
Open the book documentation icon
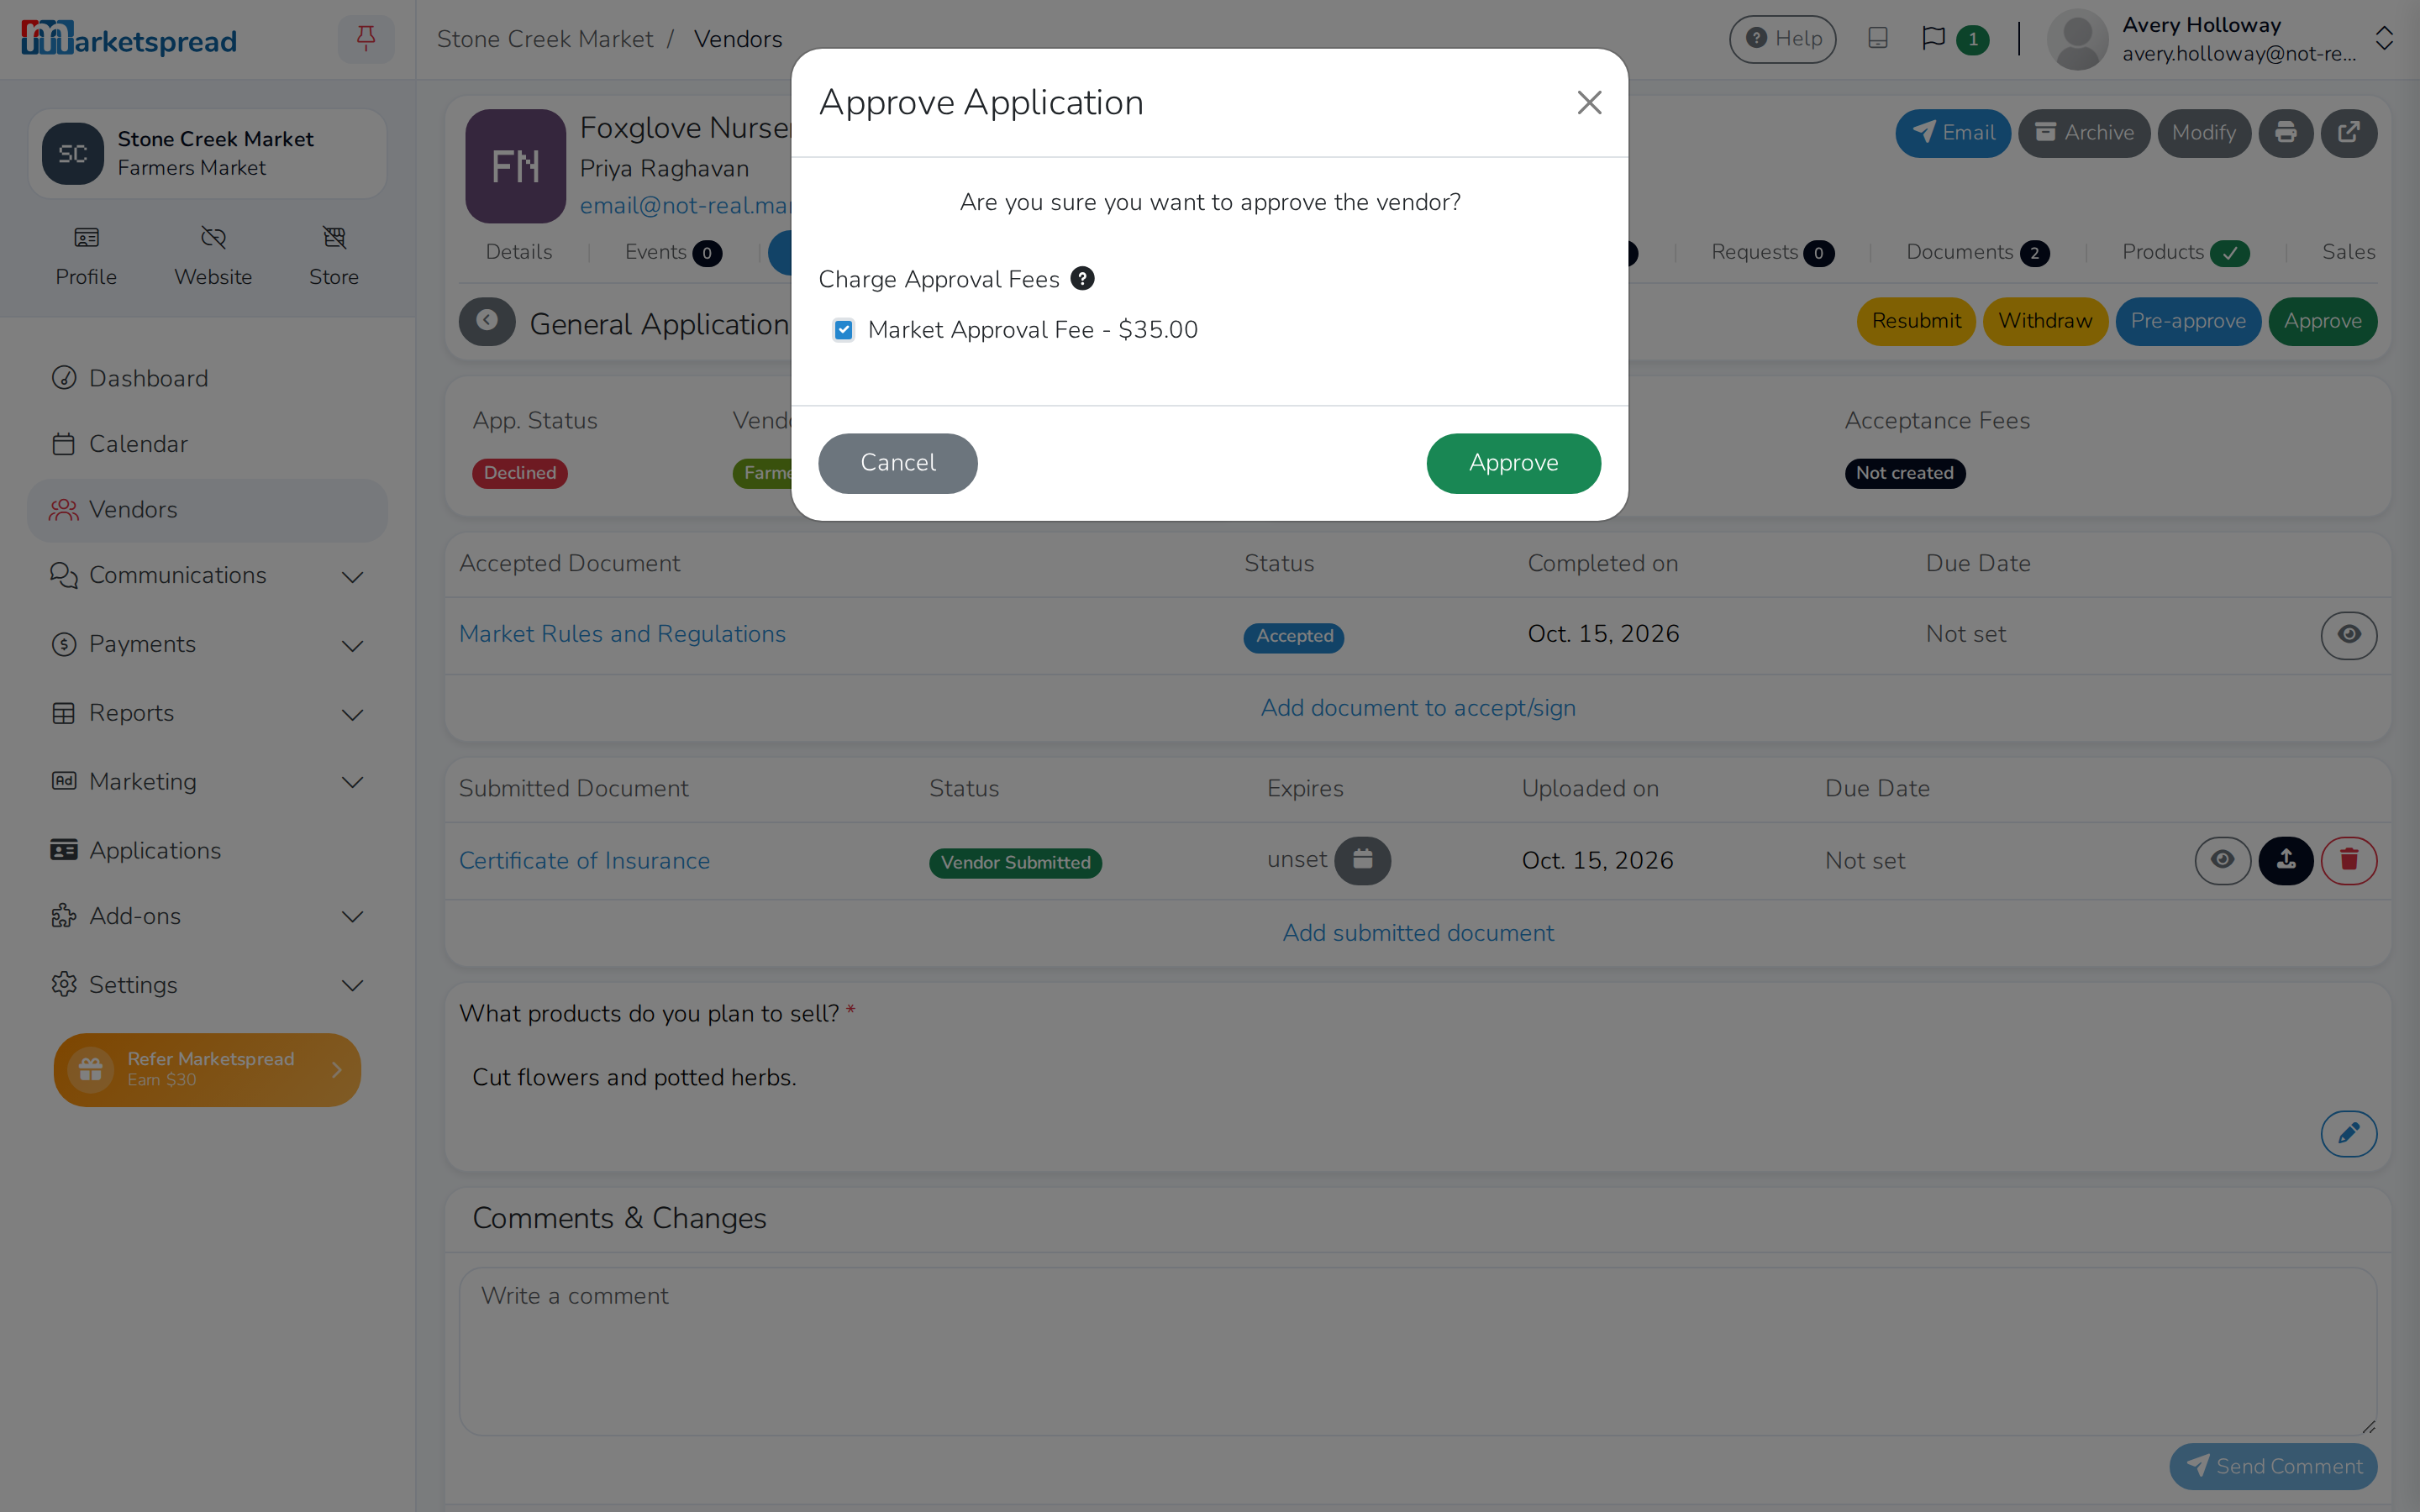(x=1878, y=39)
